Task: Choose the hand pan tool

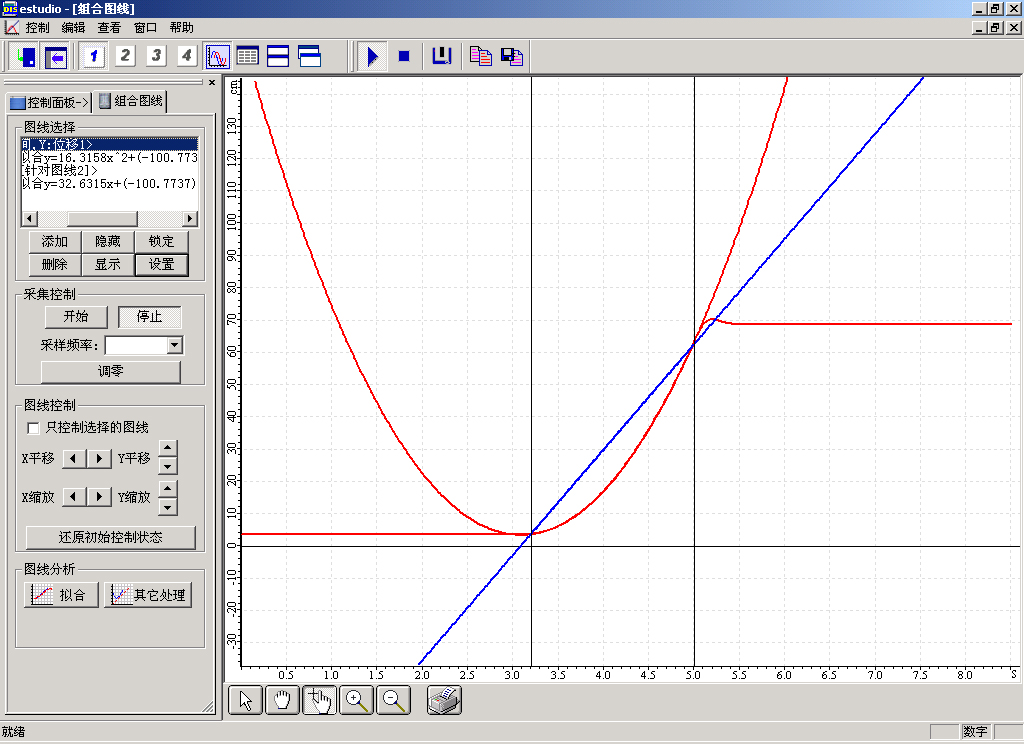Action: tap(283, 701)
